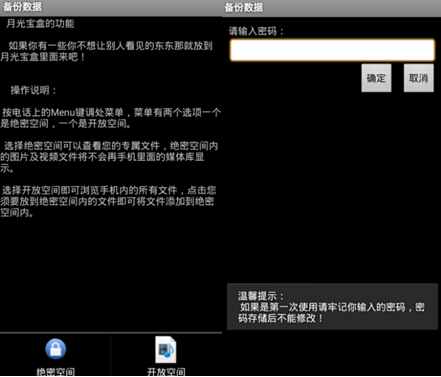Click paragraph starting 按电话上的Menu键
This screenshot has width=441, height=377.
tap(110, 118)
